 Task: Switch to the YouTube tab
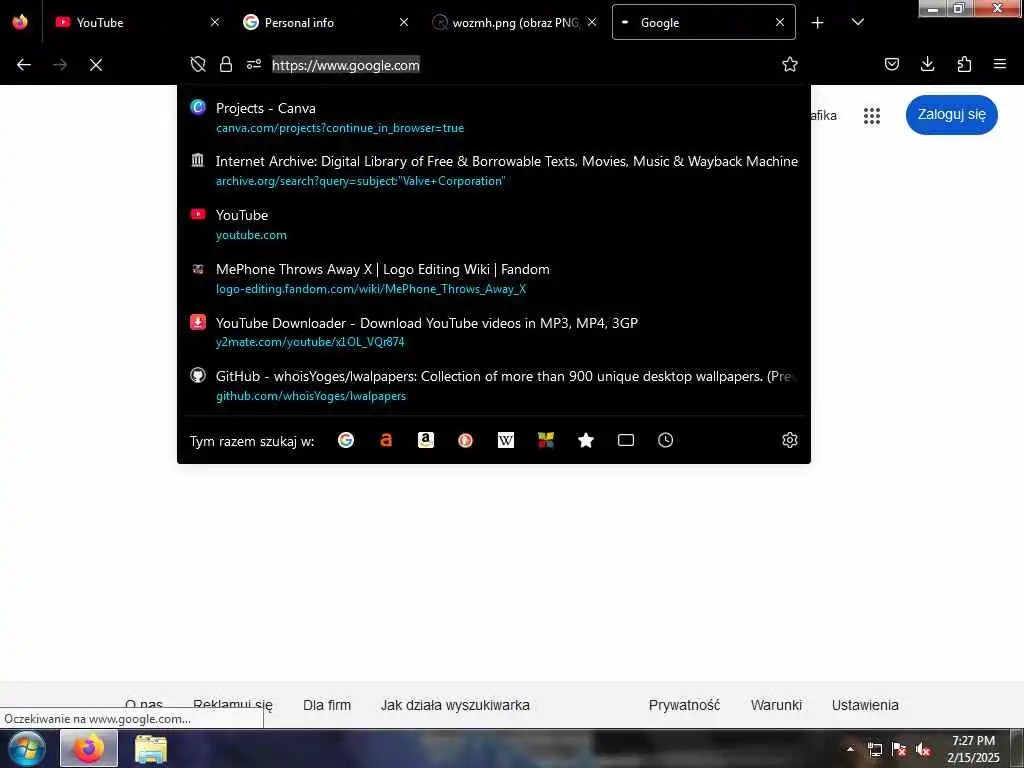pyautogui.click(x=136, y=22)
